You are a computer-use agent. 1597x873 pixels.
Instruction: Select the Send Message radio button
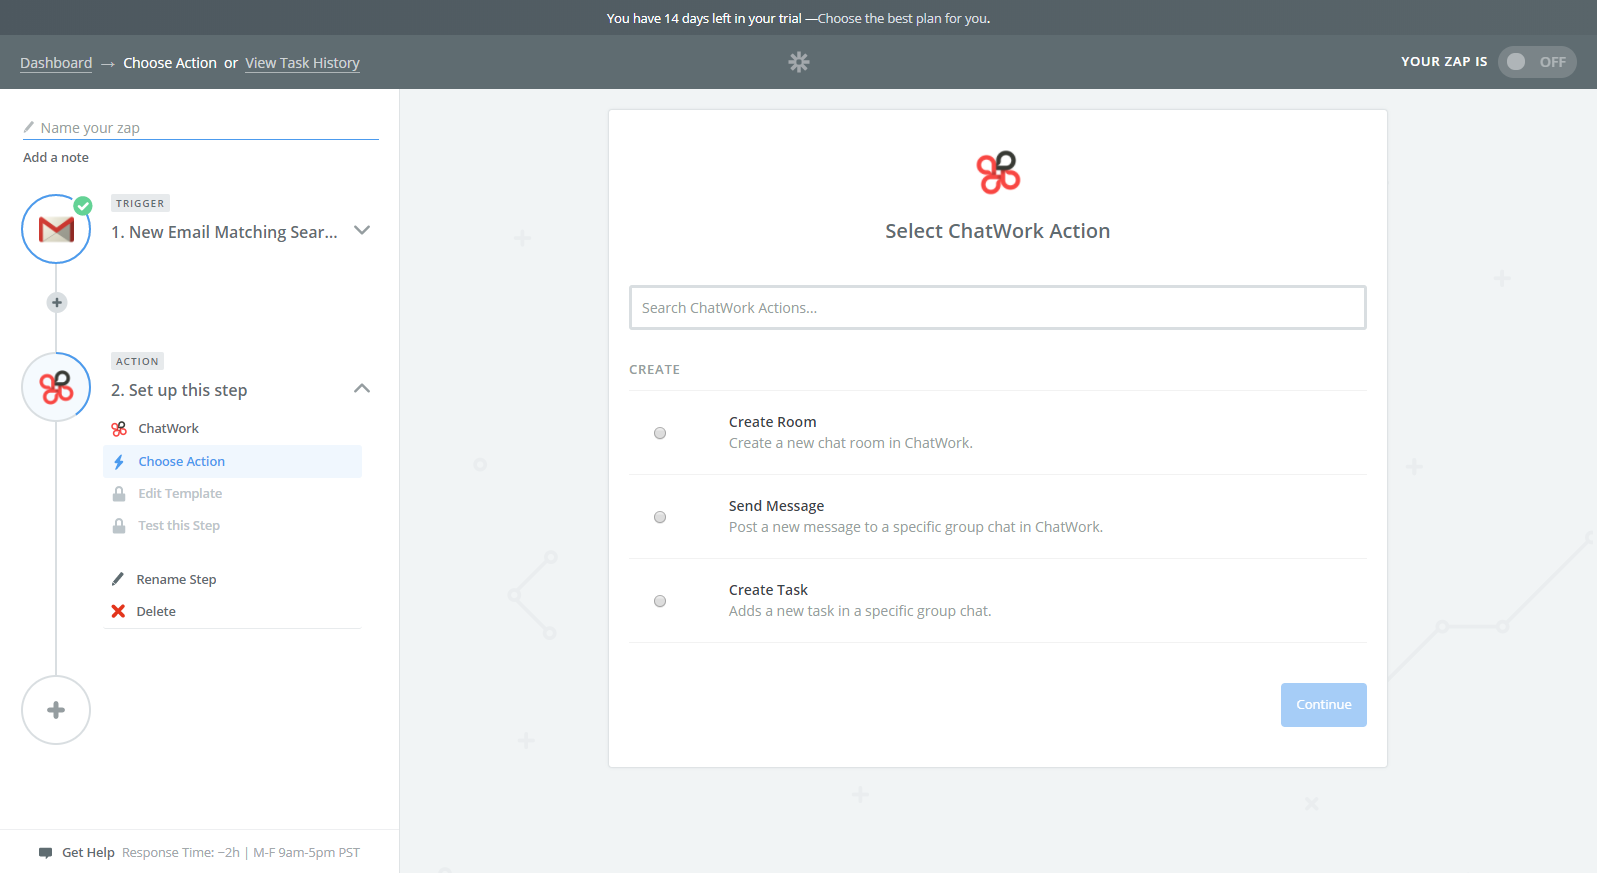click(x=660, y=517)
